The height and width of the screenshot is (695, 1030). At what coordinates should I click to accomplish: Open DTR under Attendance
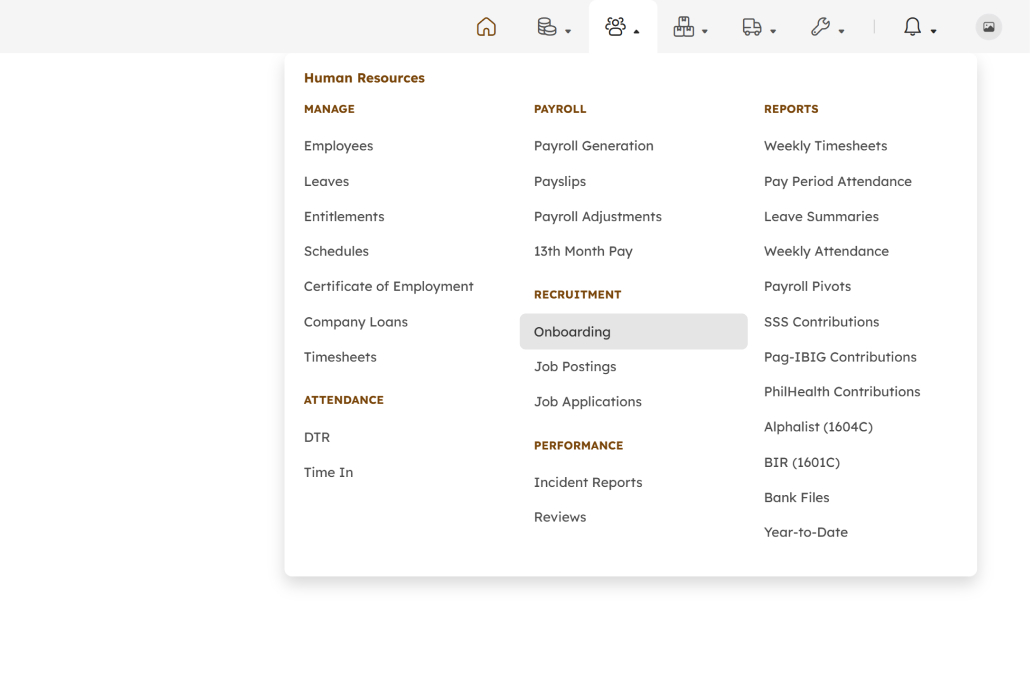pyautogui.click(x=317, y=437)
